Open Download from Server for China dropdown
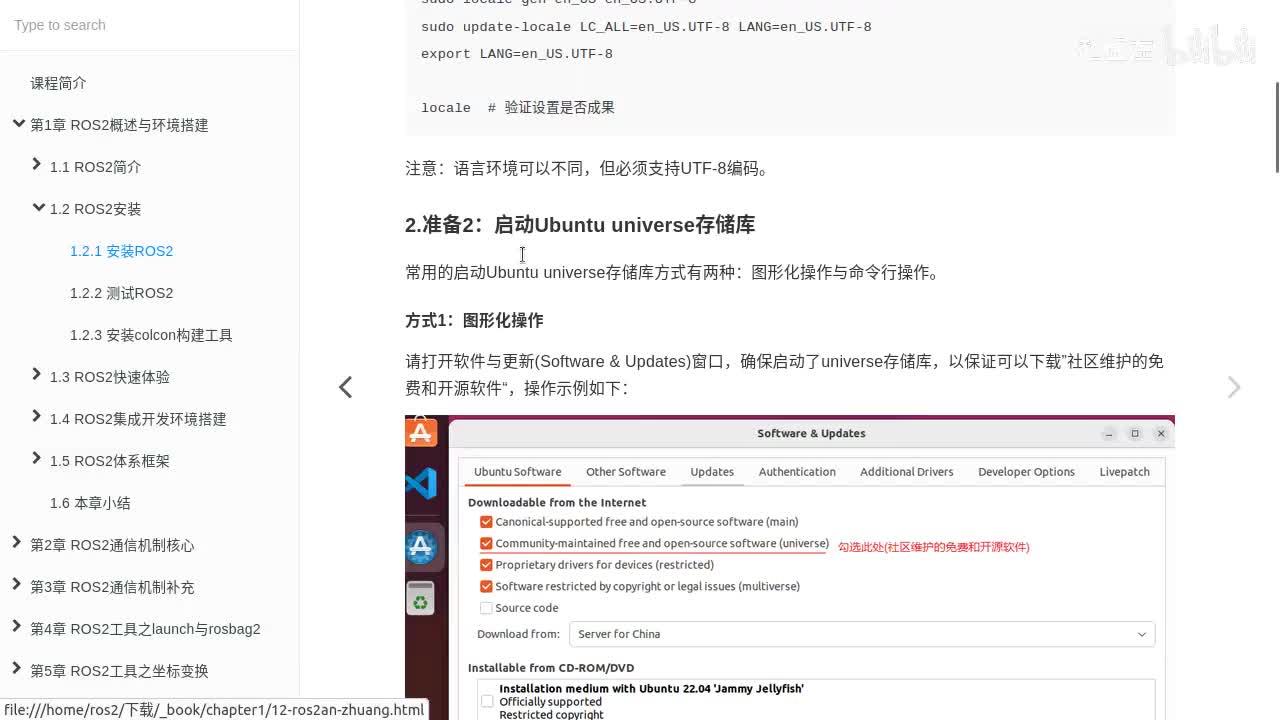 [x=862, y=634]
